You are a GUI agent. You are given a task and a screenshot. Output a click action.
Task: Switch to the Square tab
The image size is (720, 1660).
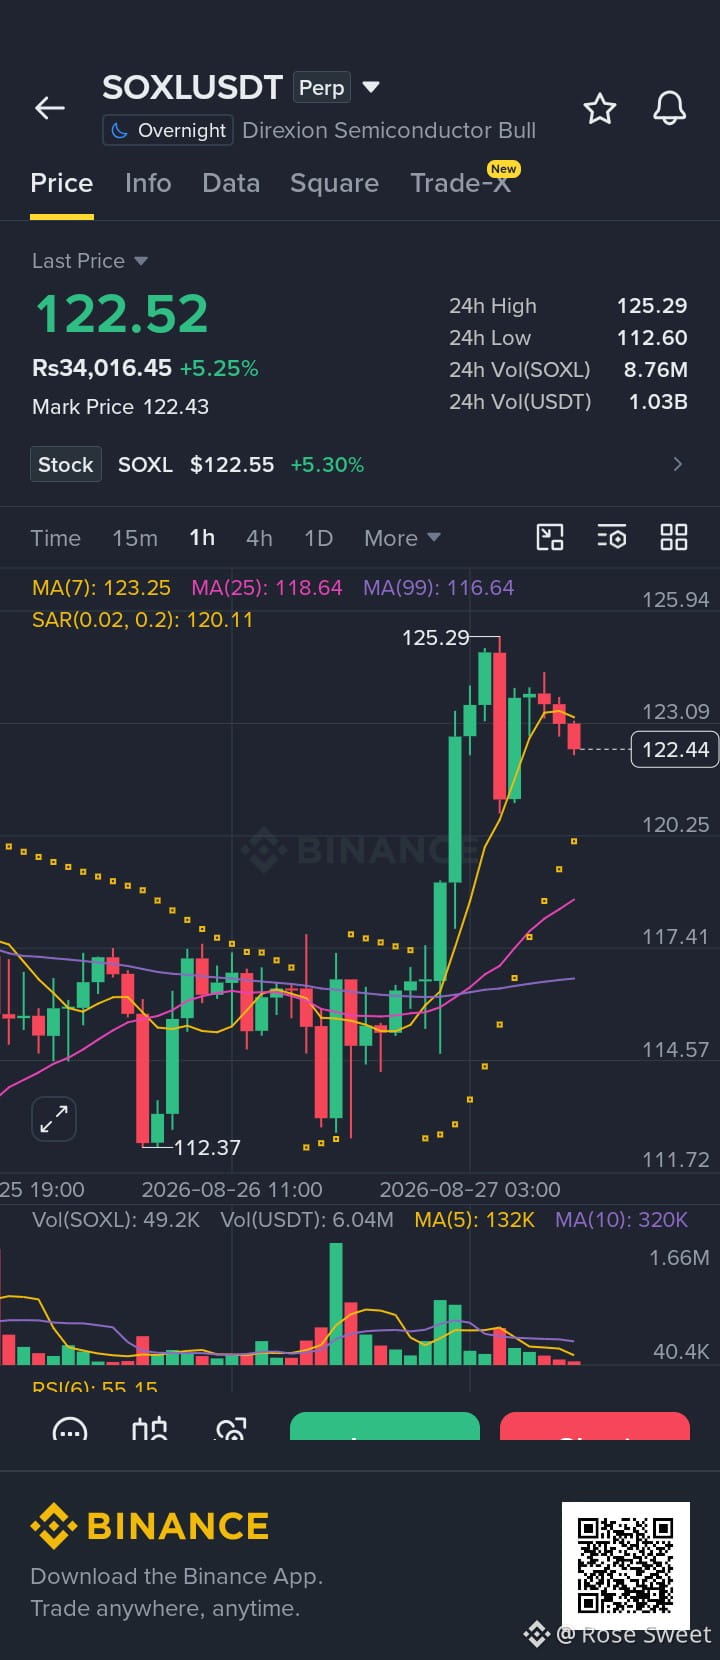click(334, 183)
